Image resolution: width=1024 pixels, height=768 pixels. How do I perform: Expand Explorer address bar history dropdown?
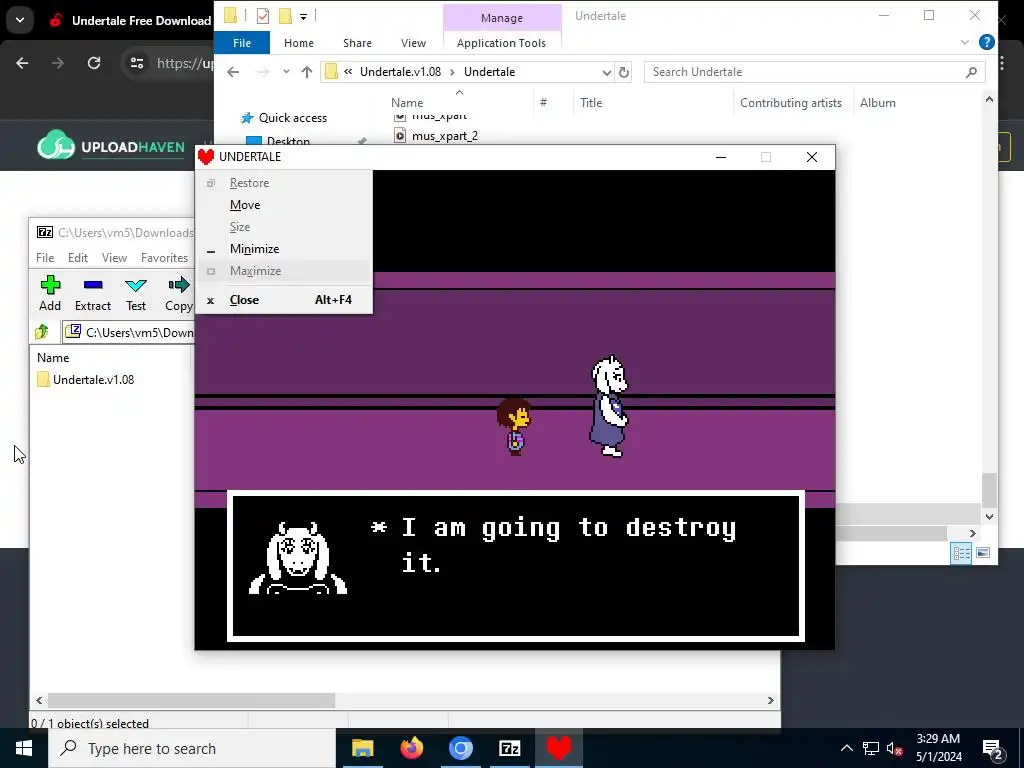(606, 72)
